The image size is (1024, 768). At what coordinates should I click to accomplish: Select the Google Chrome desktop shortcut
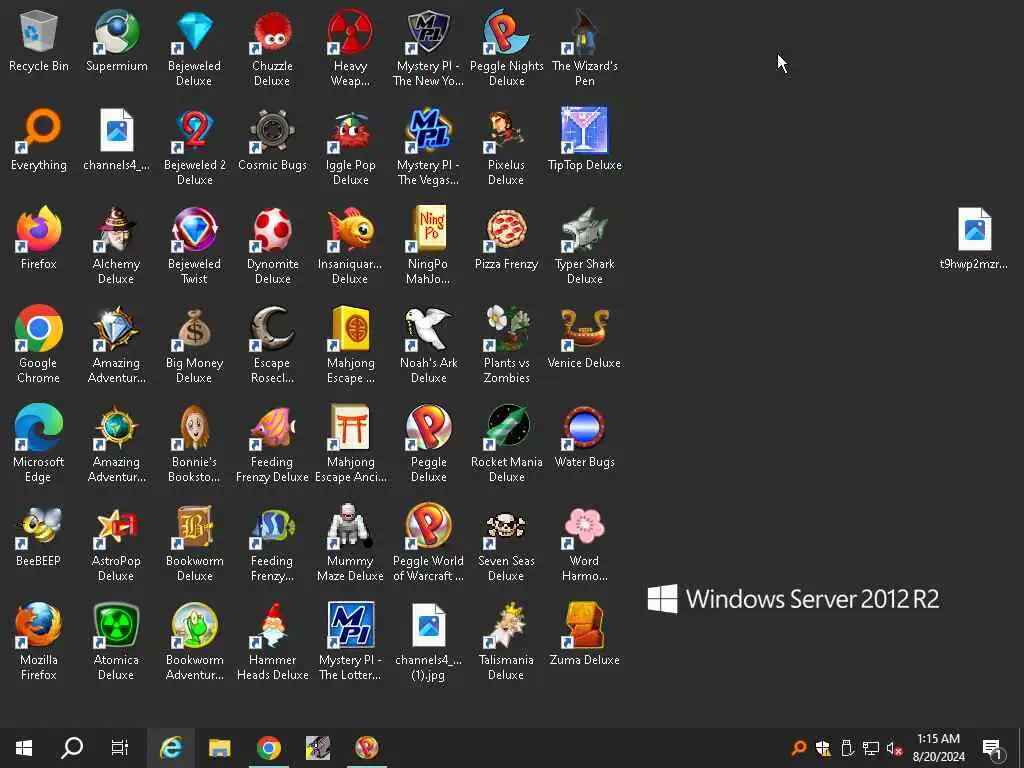point(39,345)
